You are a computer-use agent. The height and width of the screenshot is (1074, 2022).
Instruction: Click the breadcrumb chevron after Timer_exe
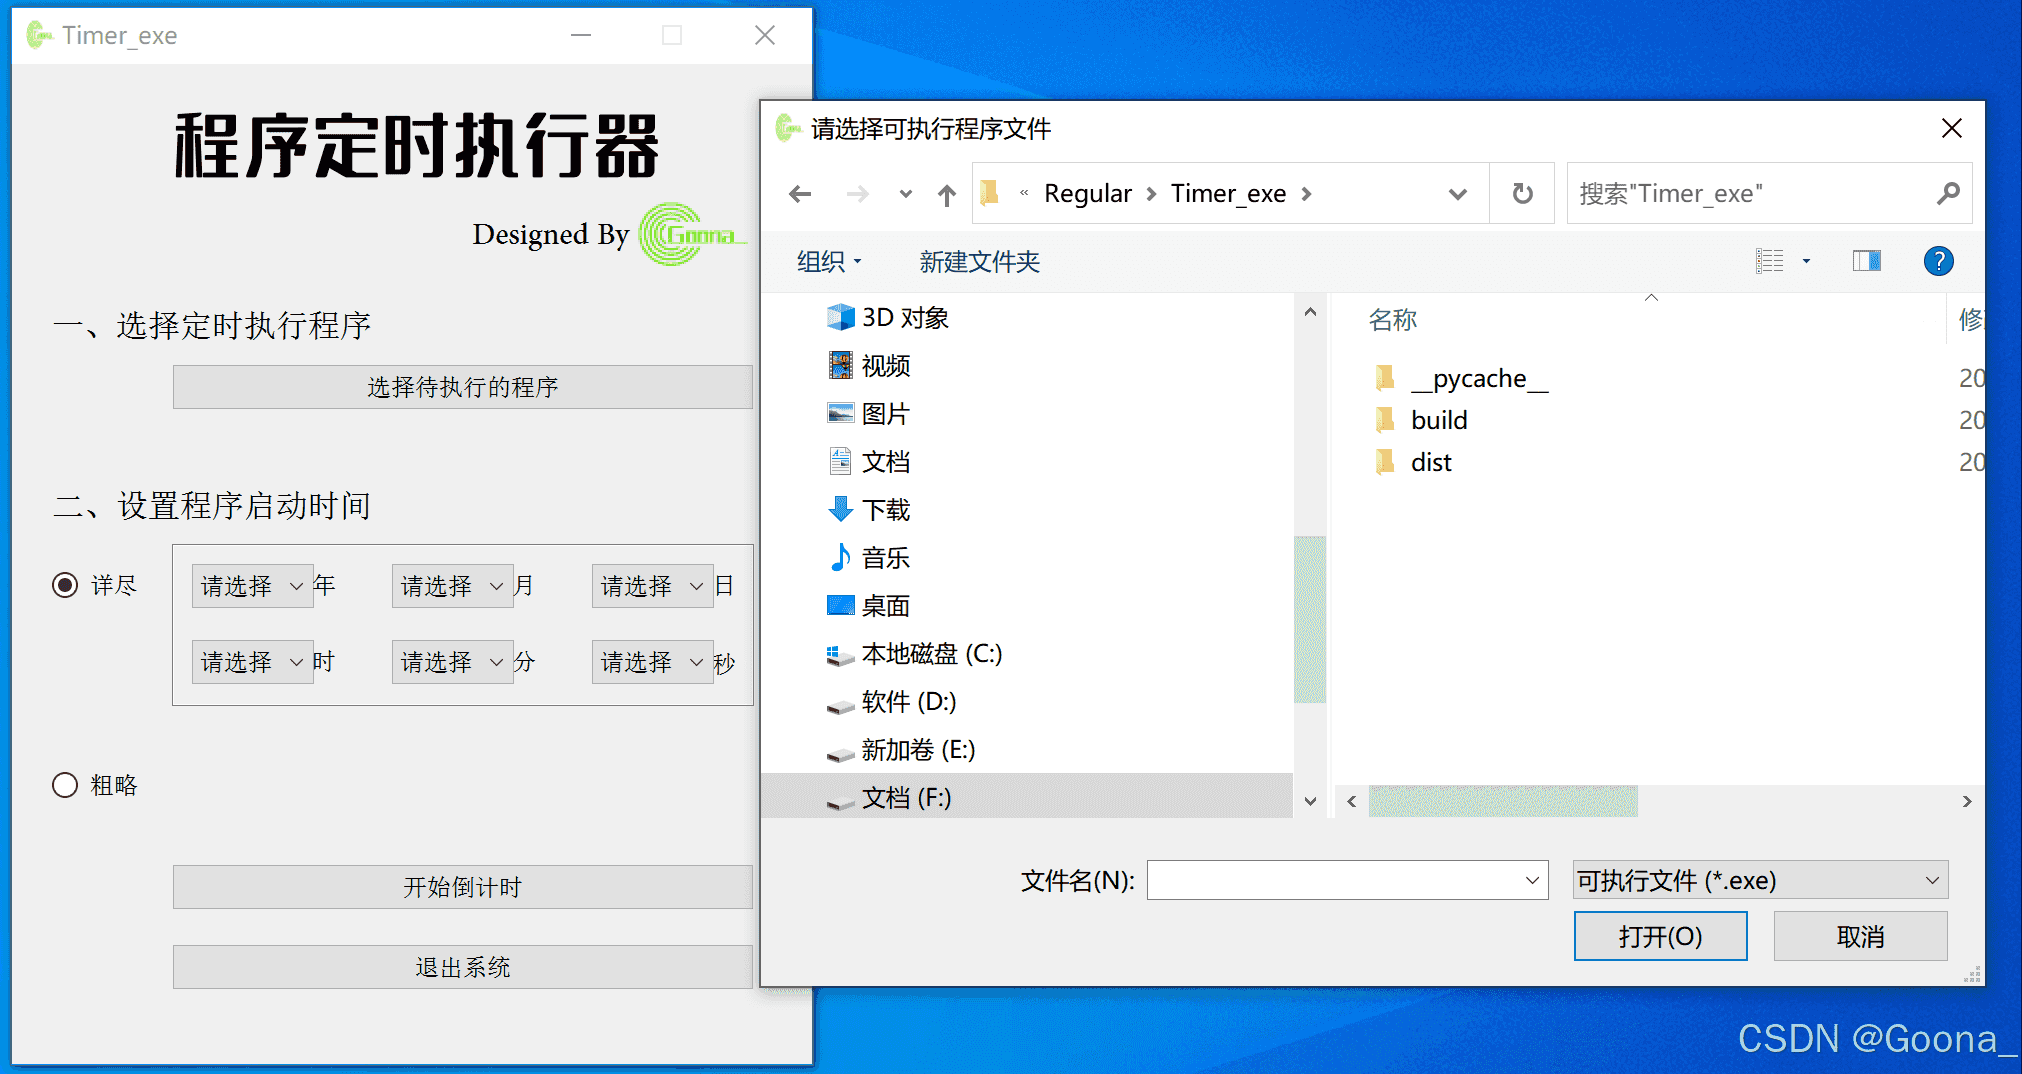pyautogui.click(x=1306, y=194)
